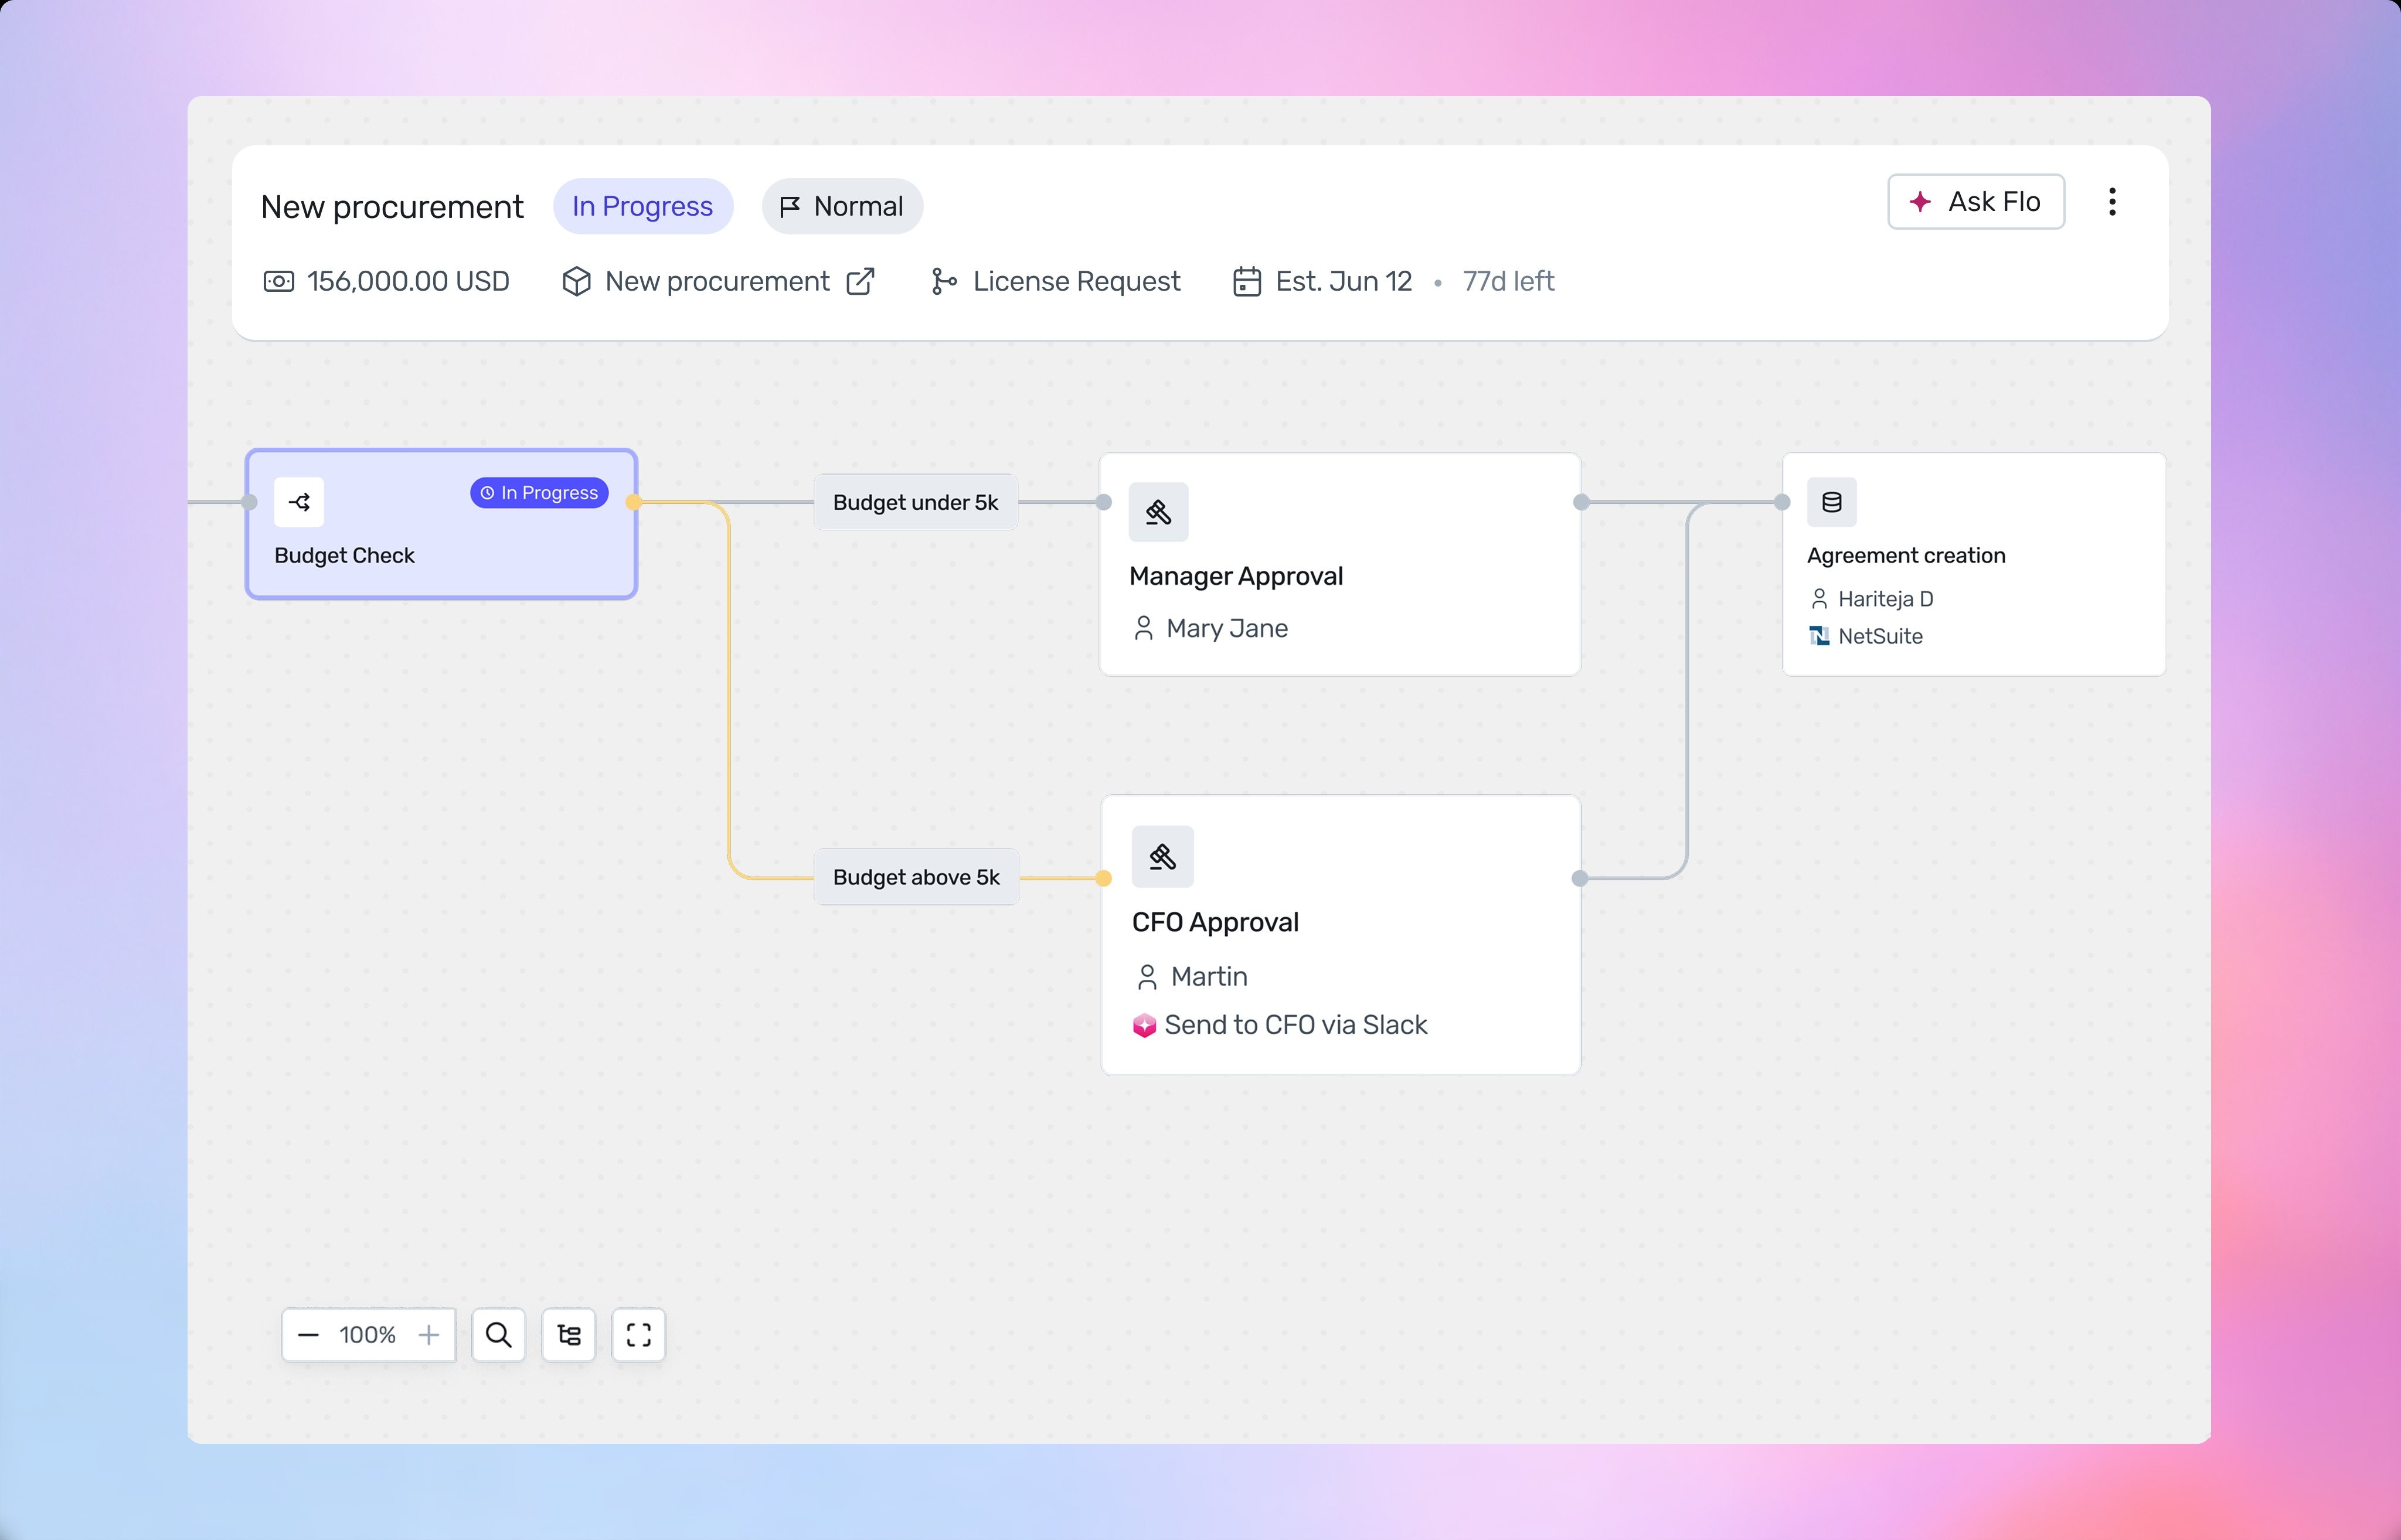Click the Hariteja D assignee name

[1885, 599]
